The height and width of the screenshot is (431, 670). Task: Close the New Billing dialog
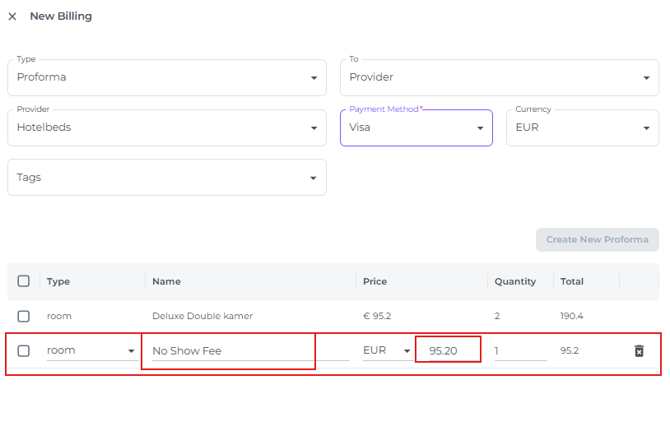[x=12, y=17]
